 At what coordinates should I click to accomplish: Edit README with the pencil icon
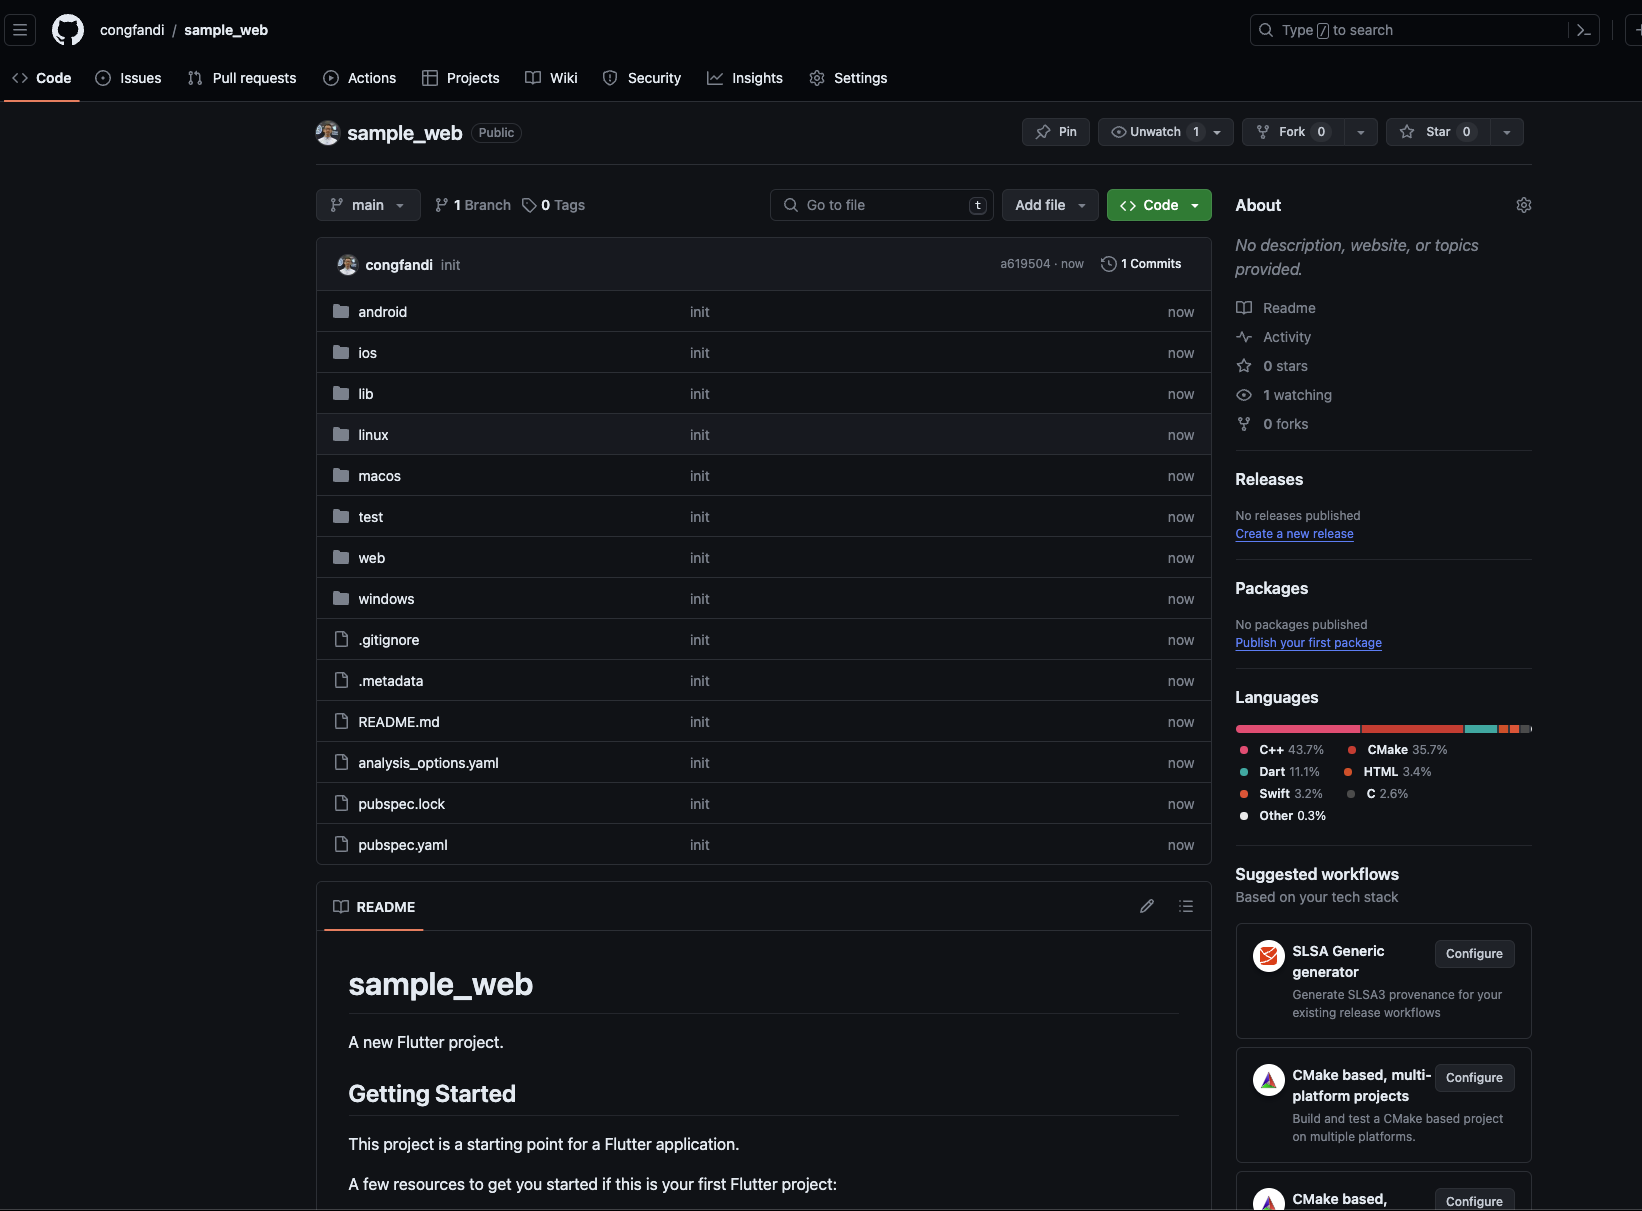(x=1147, y=906)
